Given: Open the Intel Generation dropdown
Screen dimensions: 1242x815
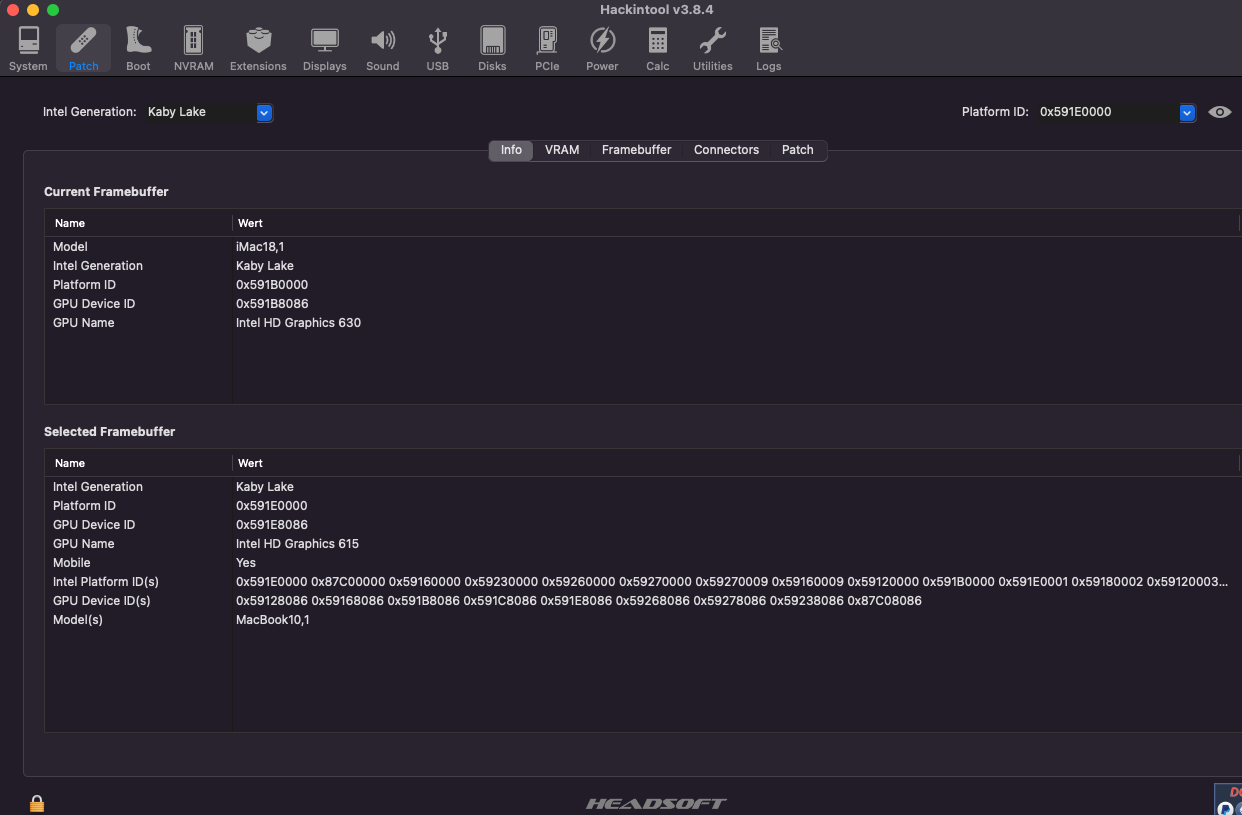Looking at the screenshot, I should point(264,113).
